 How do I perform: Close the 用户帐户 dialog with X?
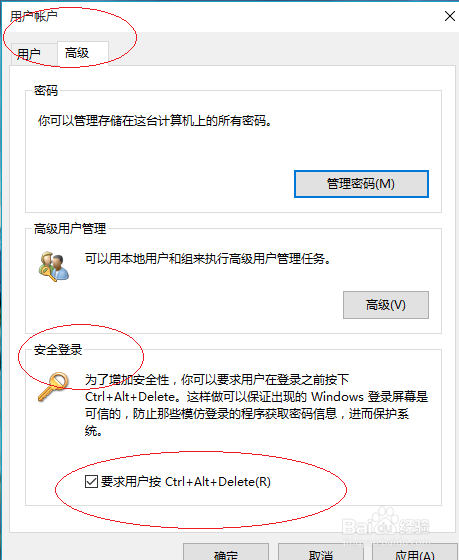point(449,16)
